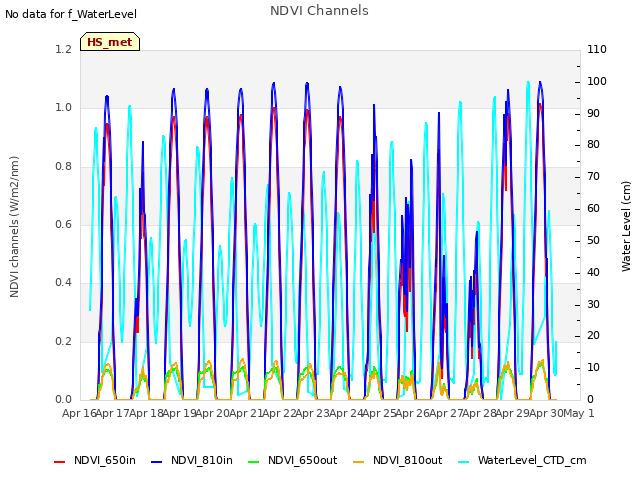Click the Apr 29 x-axis tick label
This screenshot has height=480, width=640.
[x=513, y=413]
